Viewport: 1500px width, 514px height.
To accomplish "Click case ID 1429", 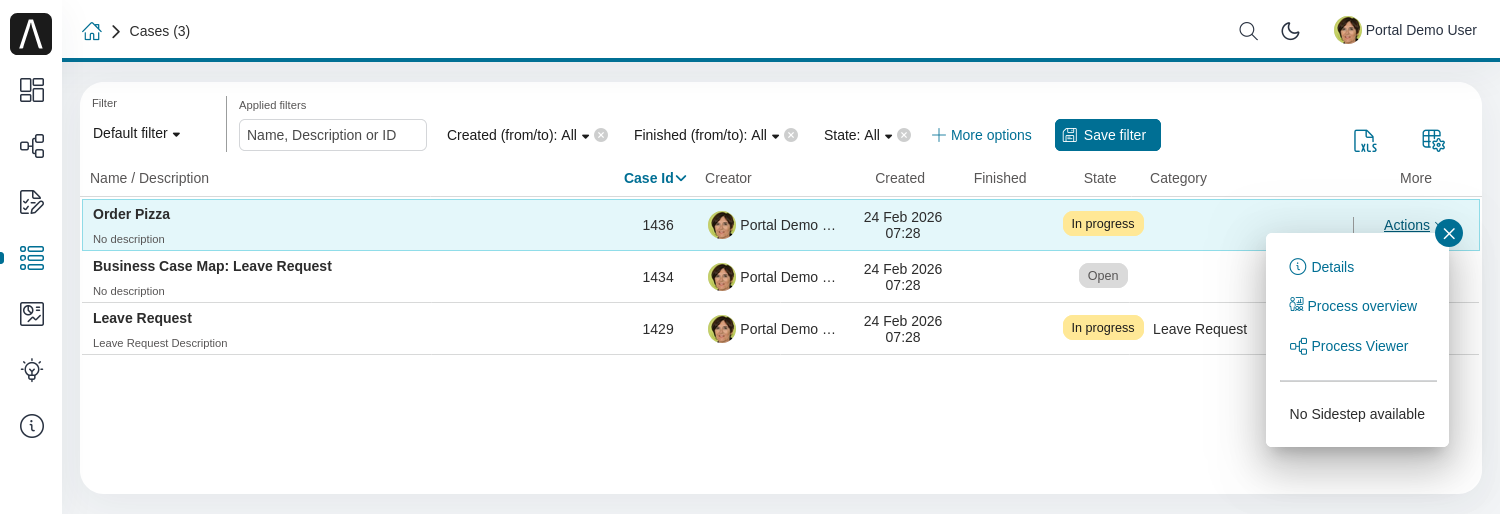I will click(x=658, y=329).
